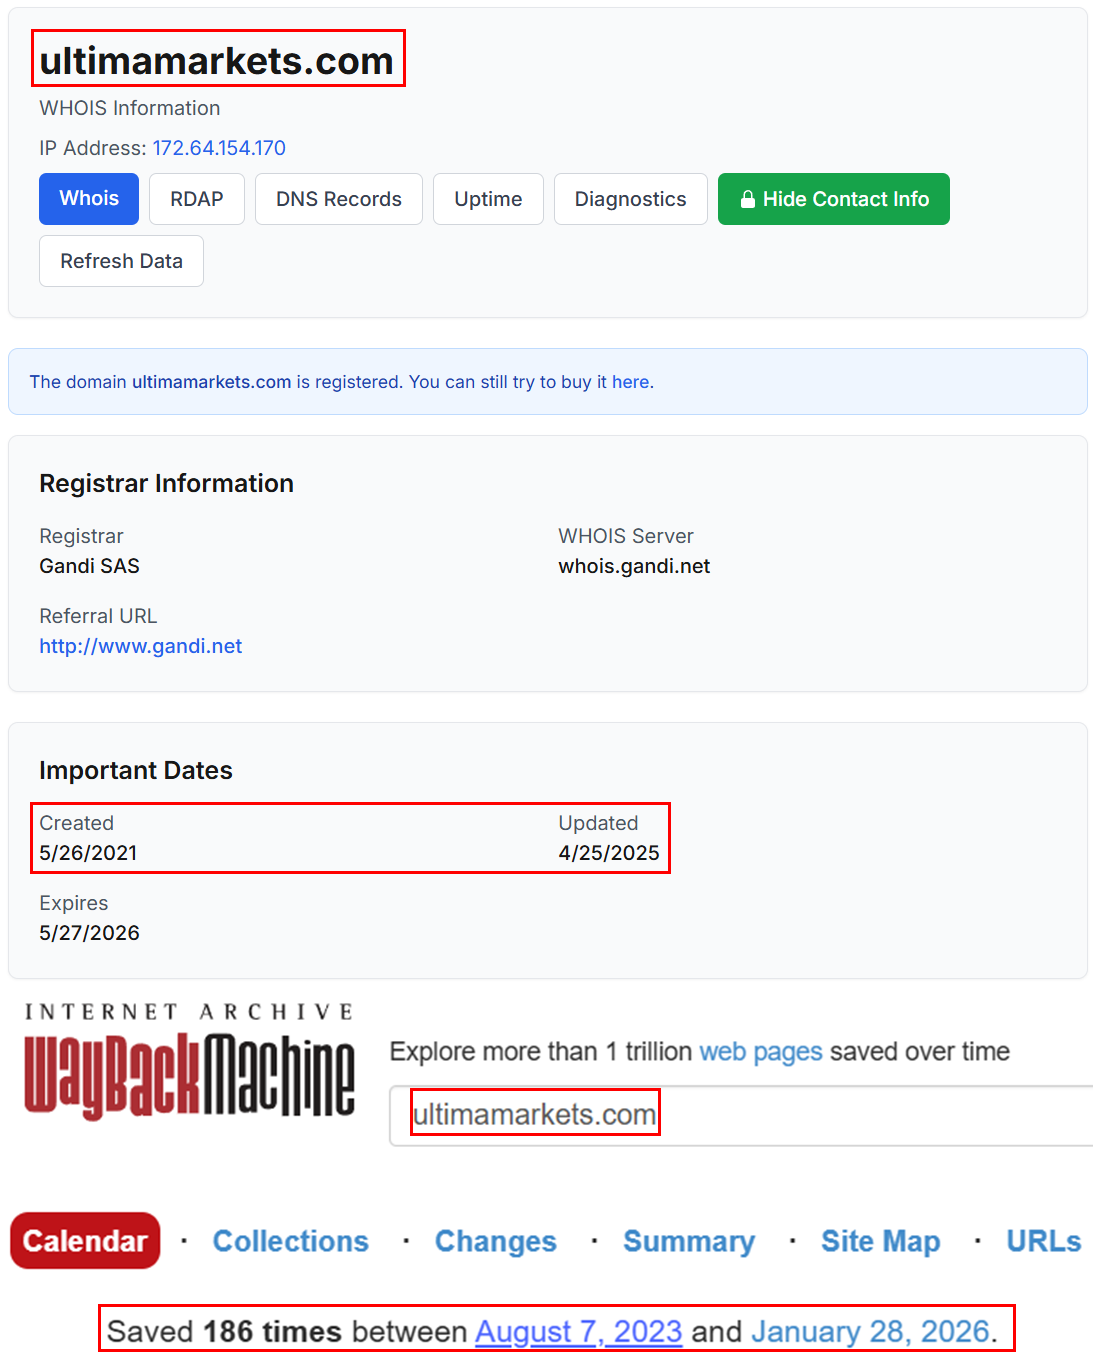Click the 'here' link to buy the domain
The image size is (1093, 1358).
631,381
